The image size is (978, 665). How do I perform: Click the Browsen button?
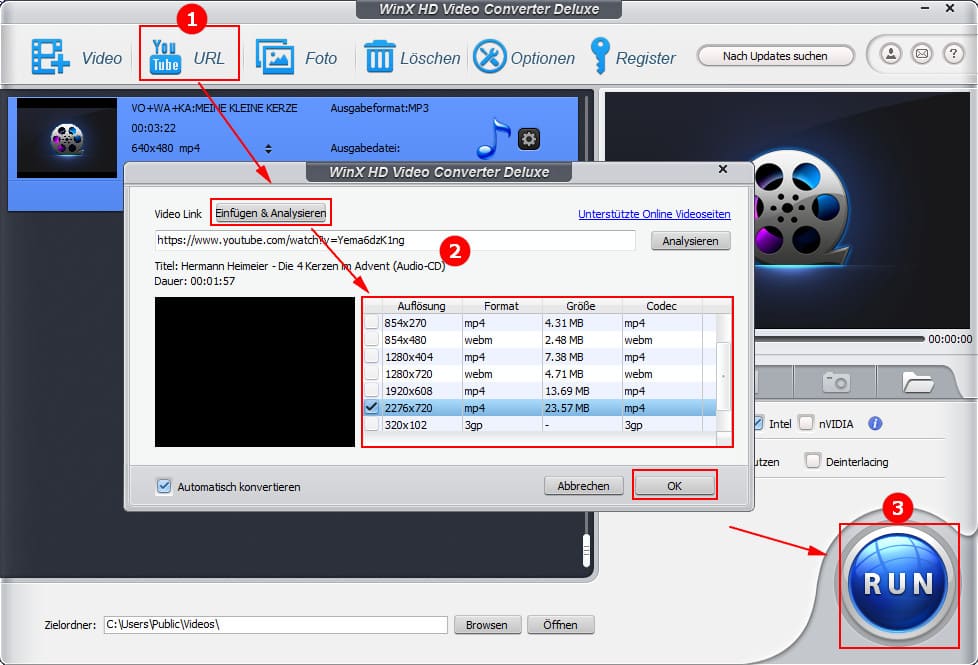tap(487, 624)
